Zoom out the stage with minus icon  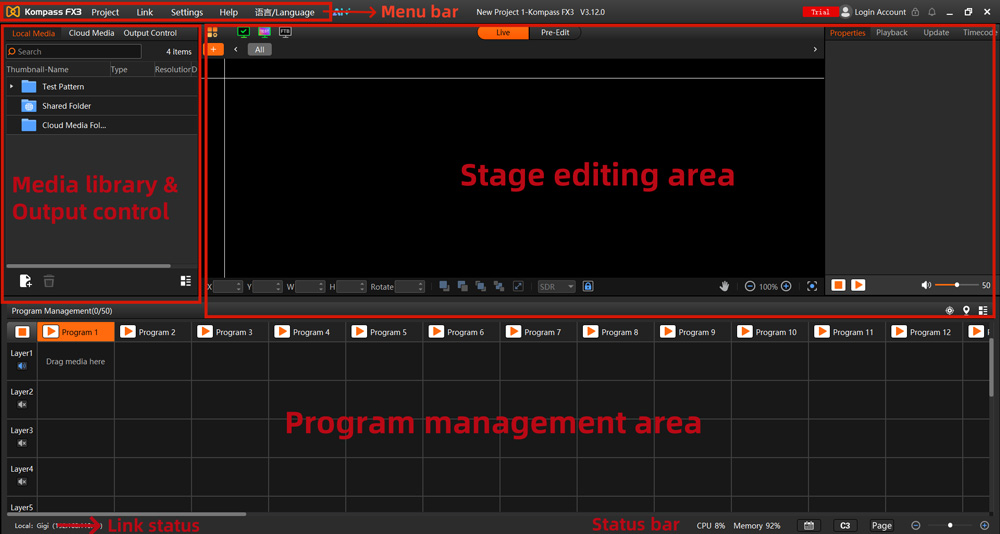point(750,286)
